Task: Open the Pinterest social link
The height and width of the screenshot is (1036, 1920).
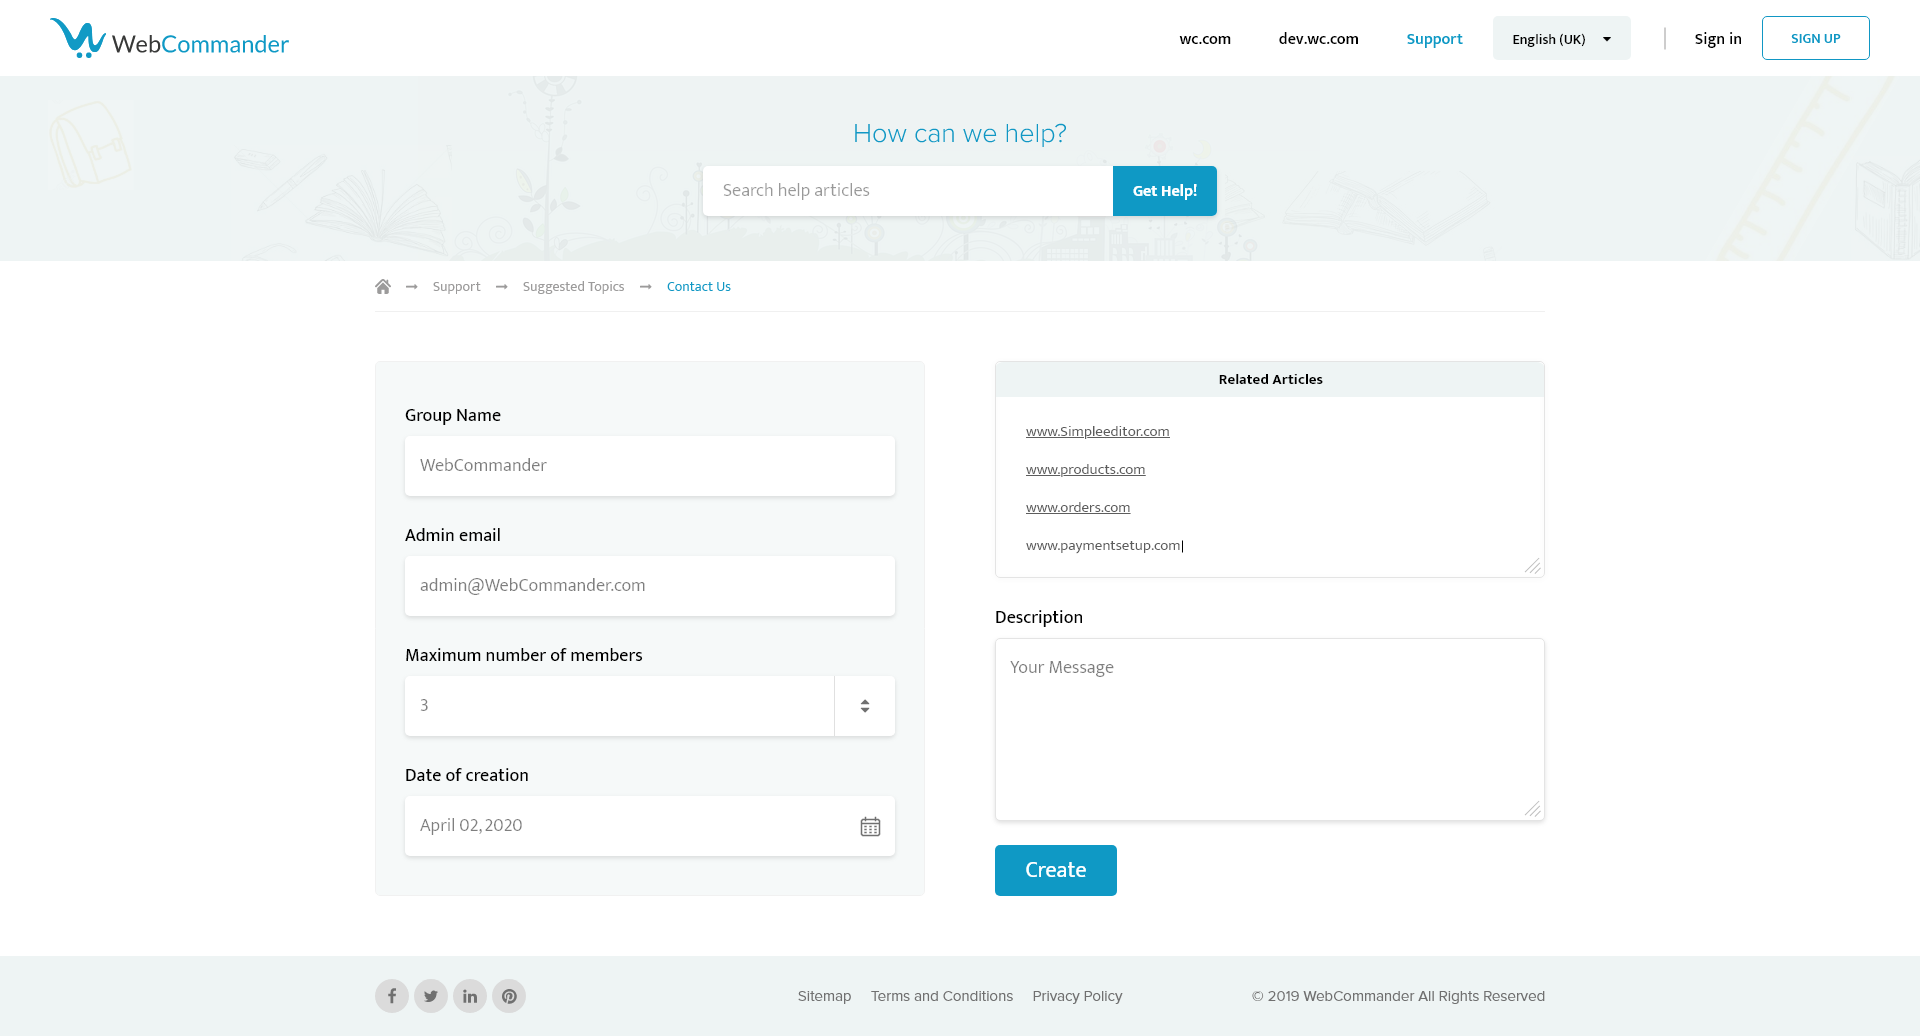Action: (509, 996)
